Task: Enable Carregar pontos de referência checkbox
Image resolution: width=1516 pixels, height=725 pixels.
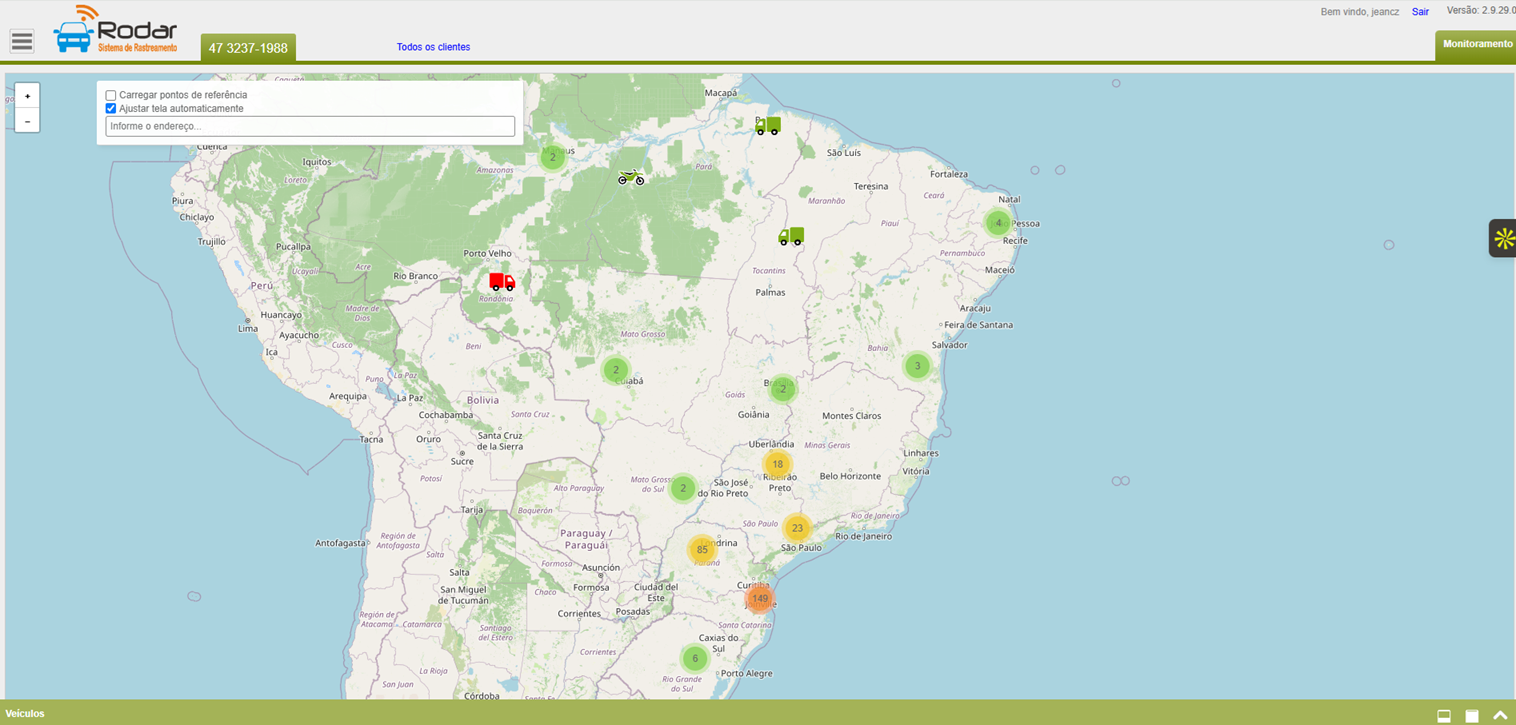Action: [x=111, y=95]
